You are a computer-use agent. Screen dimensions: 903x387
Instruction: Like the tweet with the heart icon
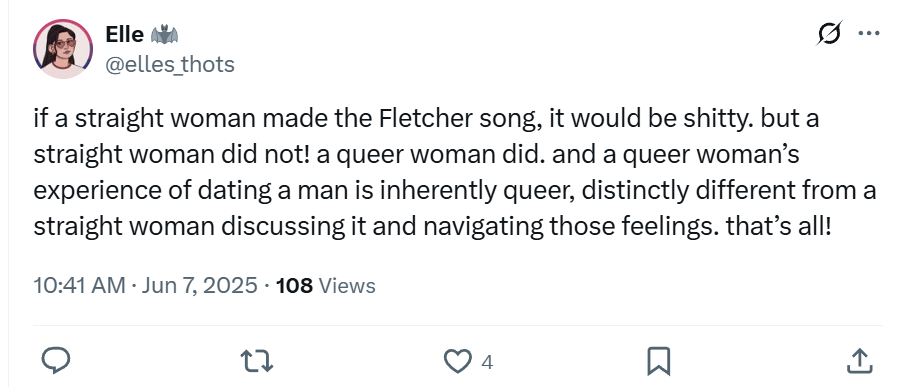coord(457,361)
